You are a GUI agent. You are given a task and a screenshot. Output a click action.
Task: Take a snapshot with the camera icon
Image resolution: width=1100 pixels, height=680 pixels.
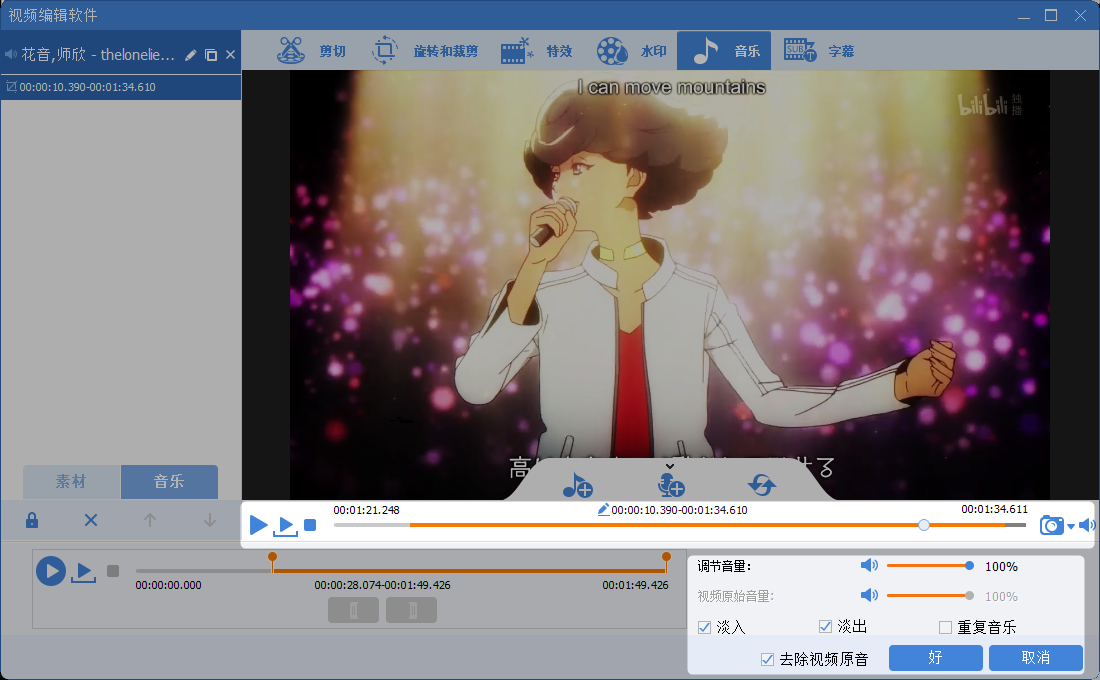point(1052,525)
